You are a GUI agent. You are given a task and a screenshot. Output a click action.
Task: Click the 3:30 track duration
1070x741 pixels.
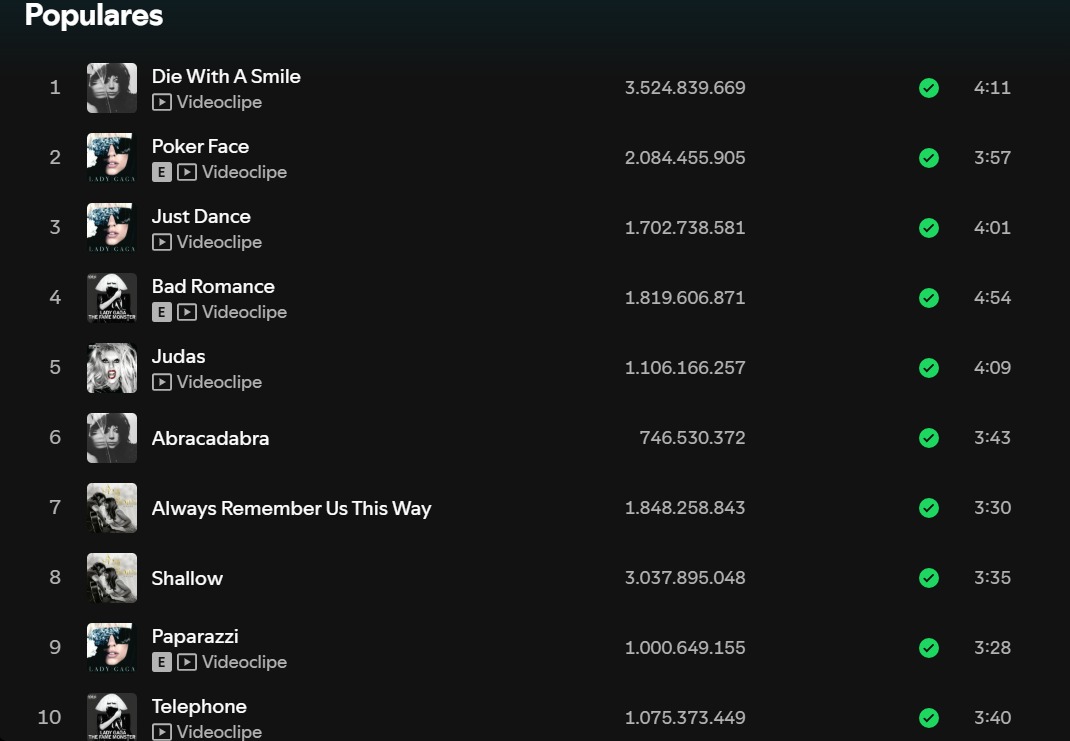tap(992, 508)
